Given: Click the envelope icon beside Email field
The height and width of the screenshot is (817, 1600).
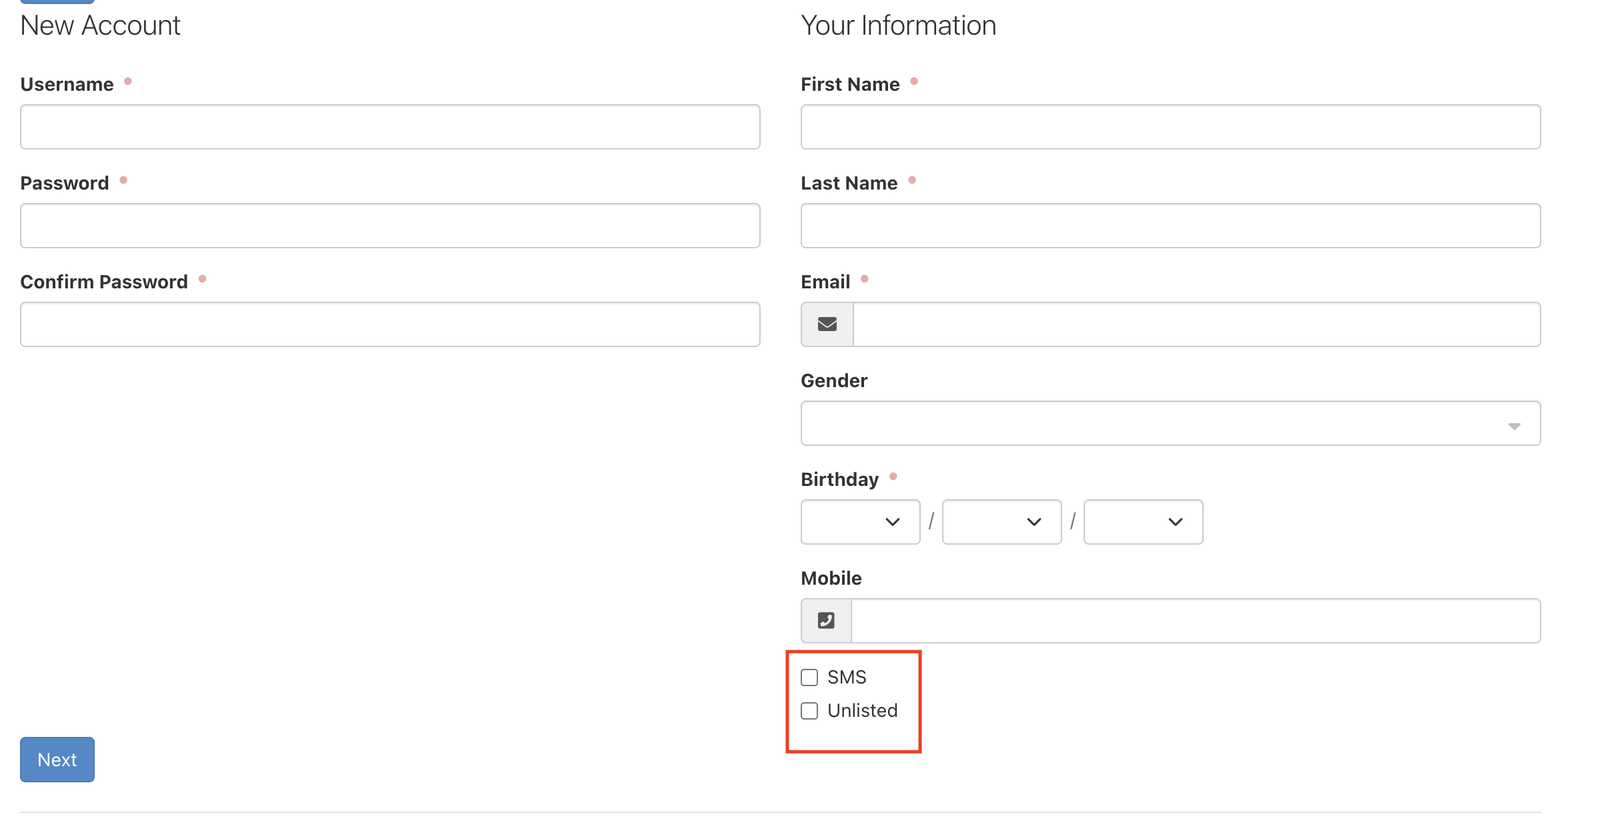Looking at the screenshot, I should click(x=827, y=324).
